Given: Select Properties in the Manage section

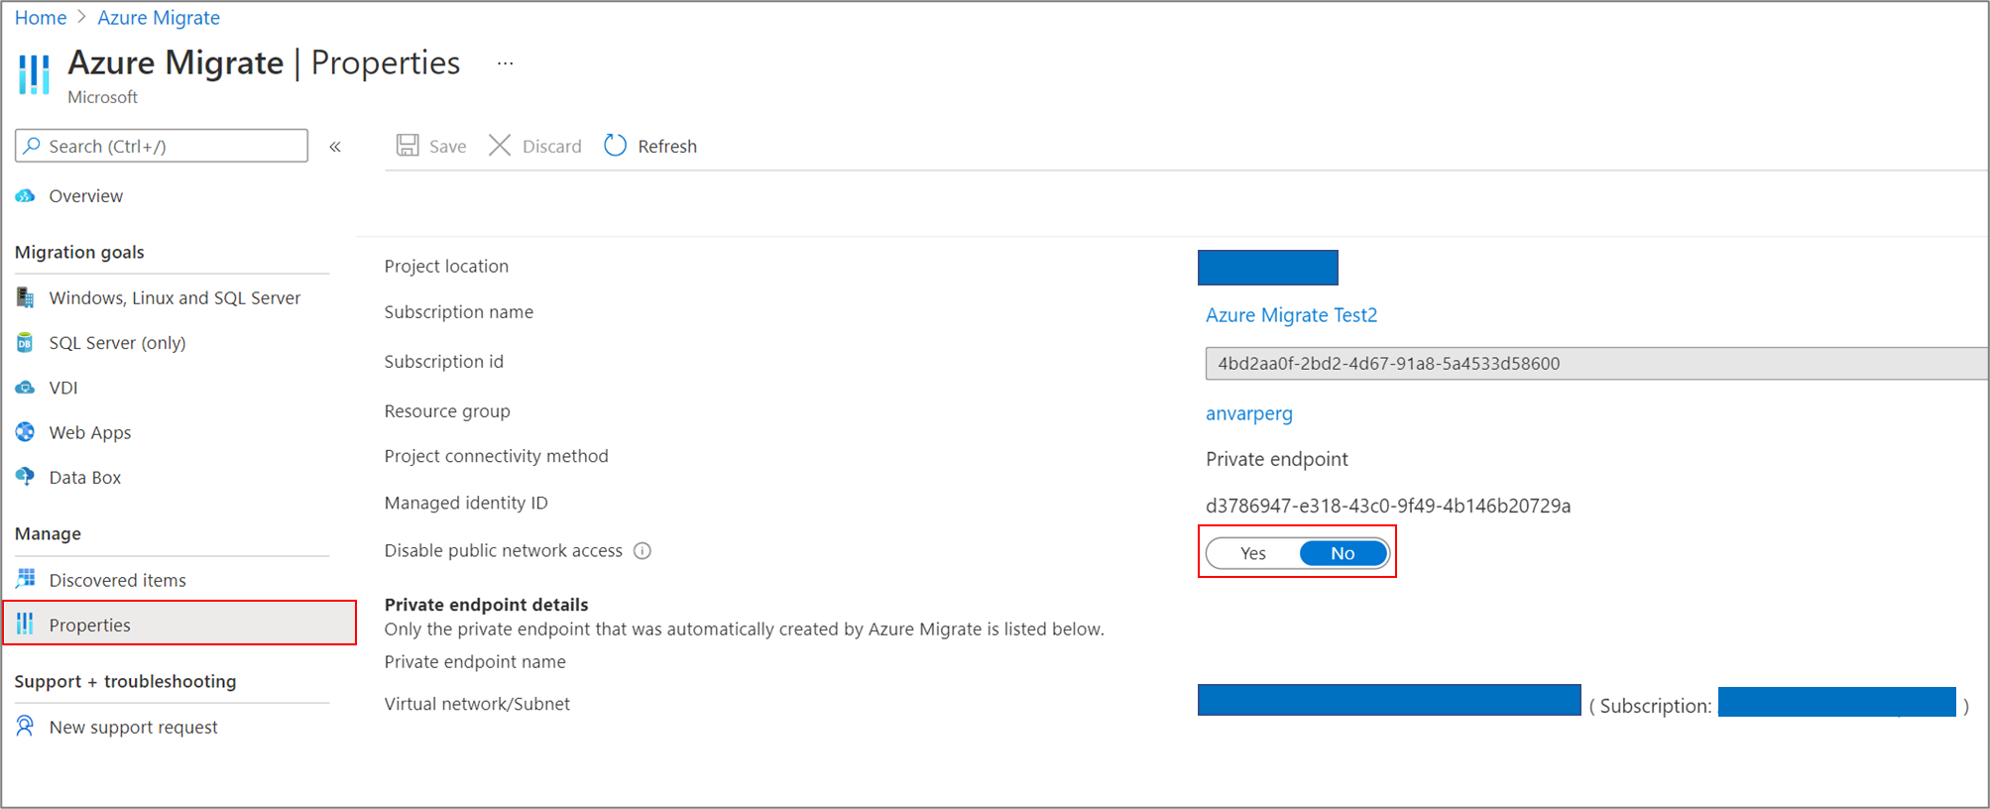Looking at the screenshot, I should pyautogui.click(x=180, y=624).
